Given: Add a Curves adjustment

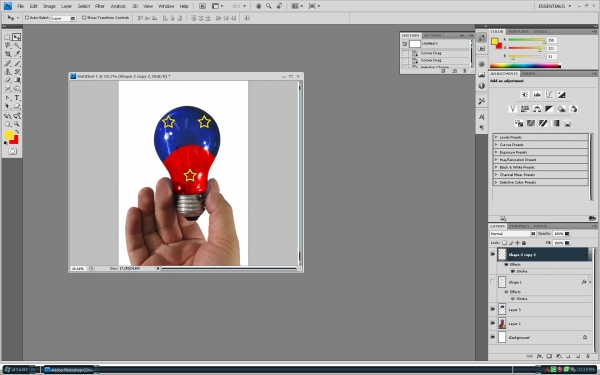Looking at the screenshot, I should 549,95.
